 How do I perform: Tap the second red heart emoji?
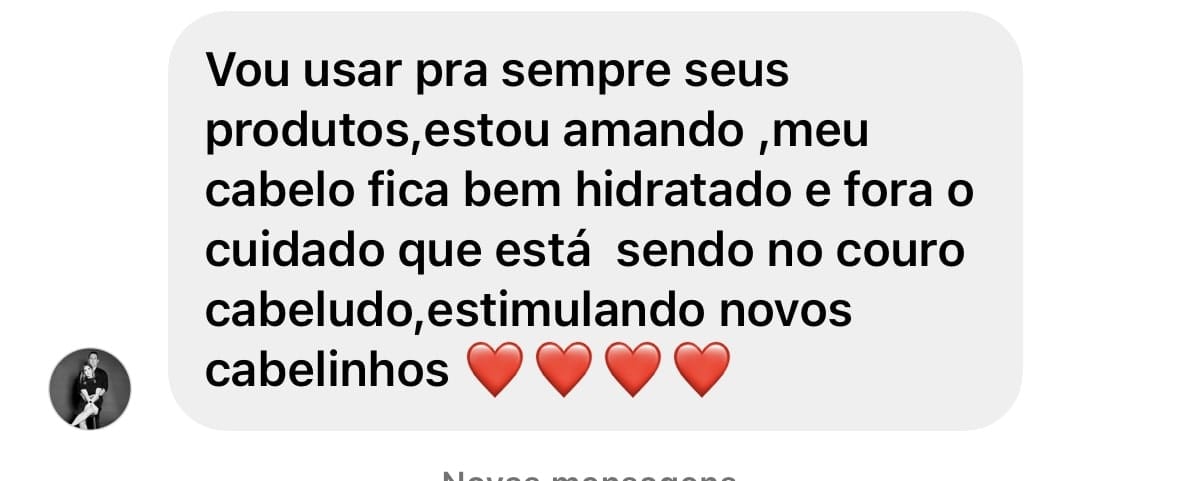click(564, 369)
